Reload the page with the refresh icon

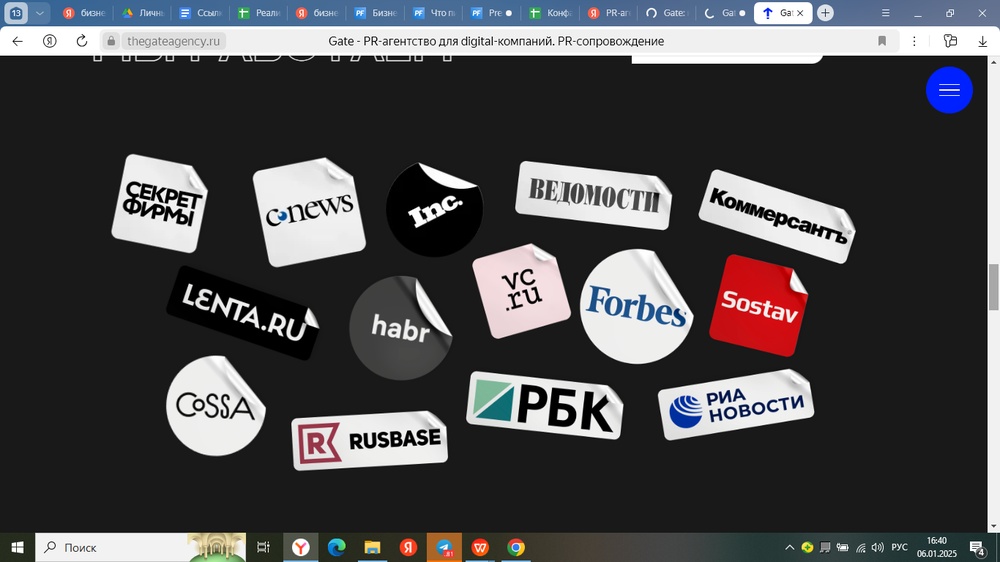pos(82,41)
